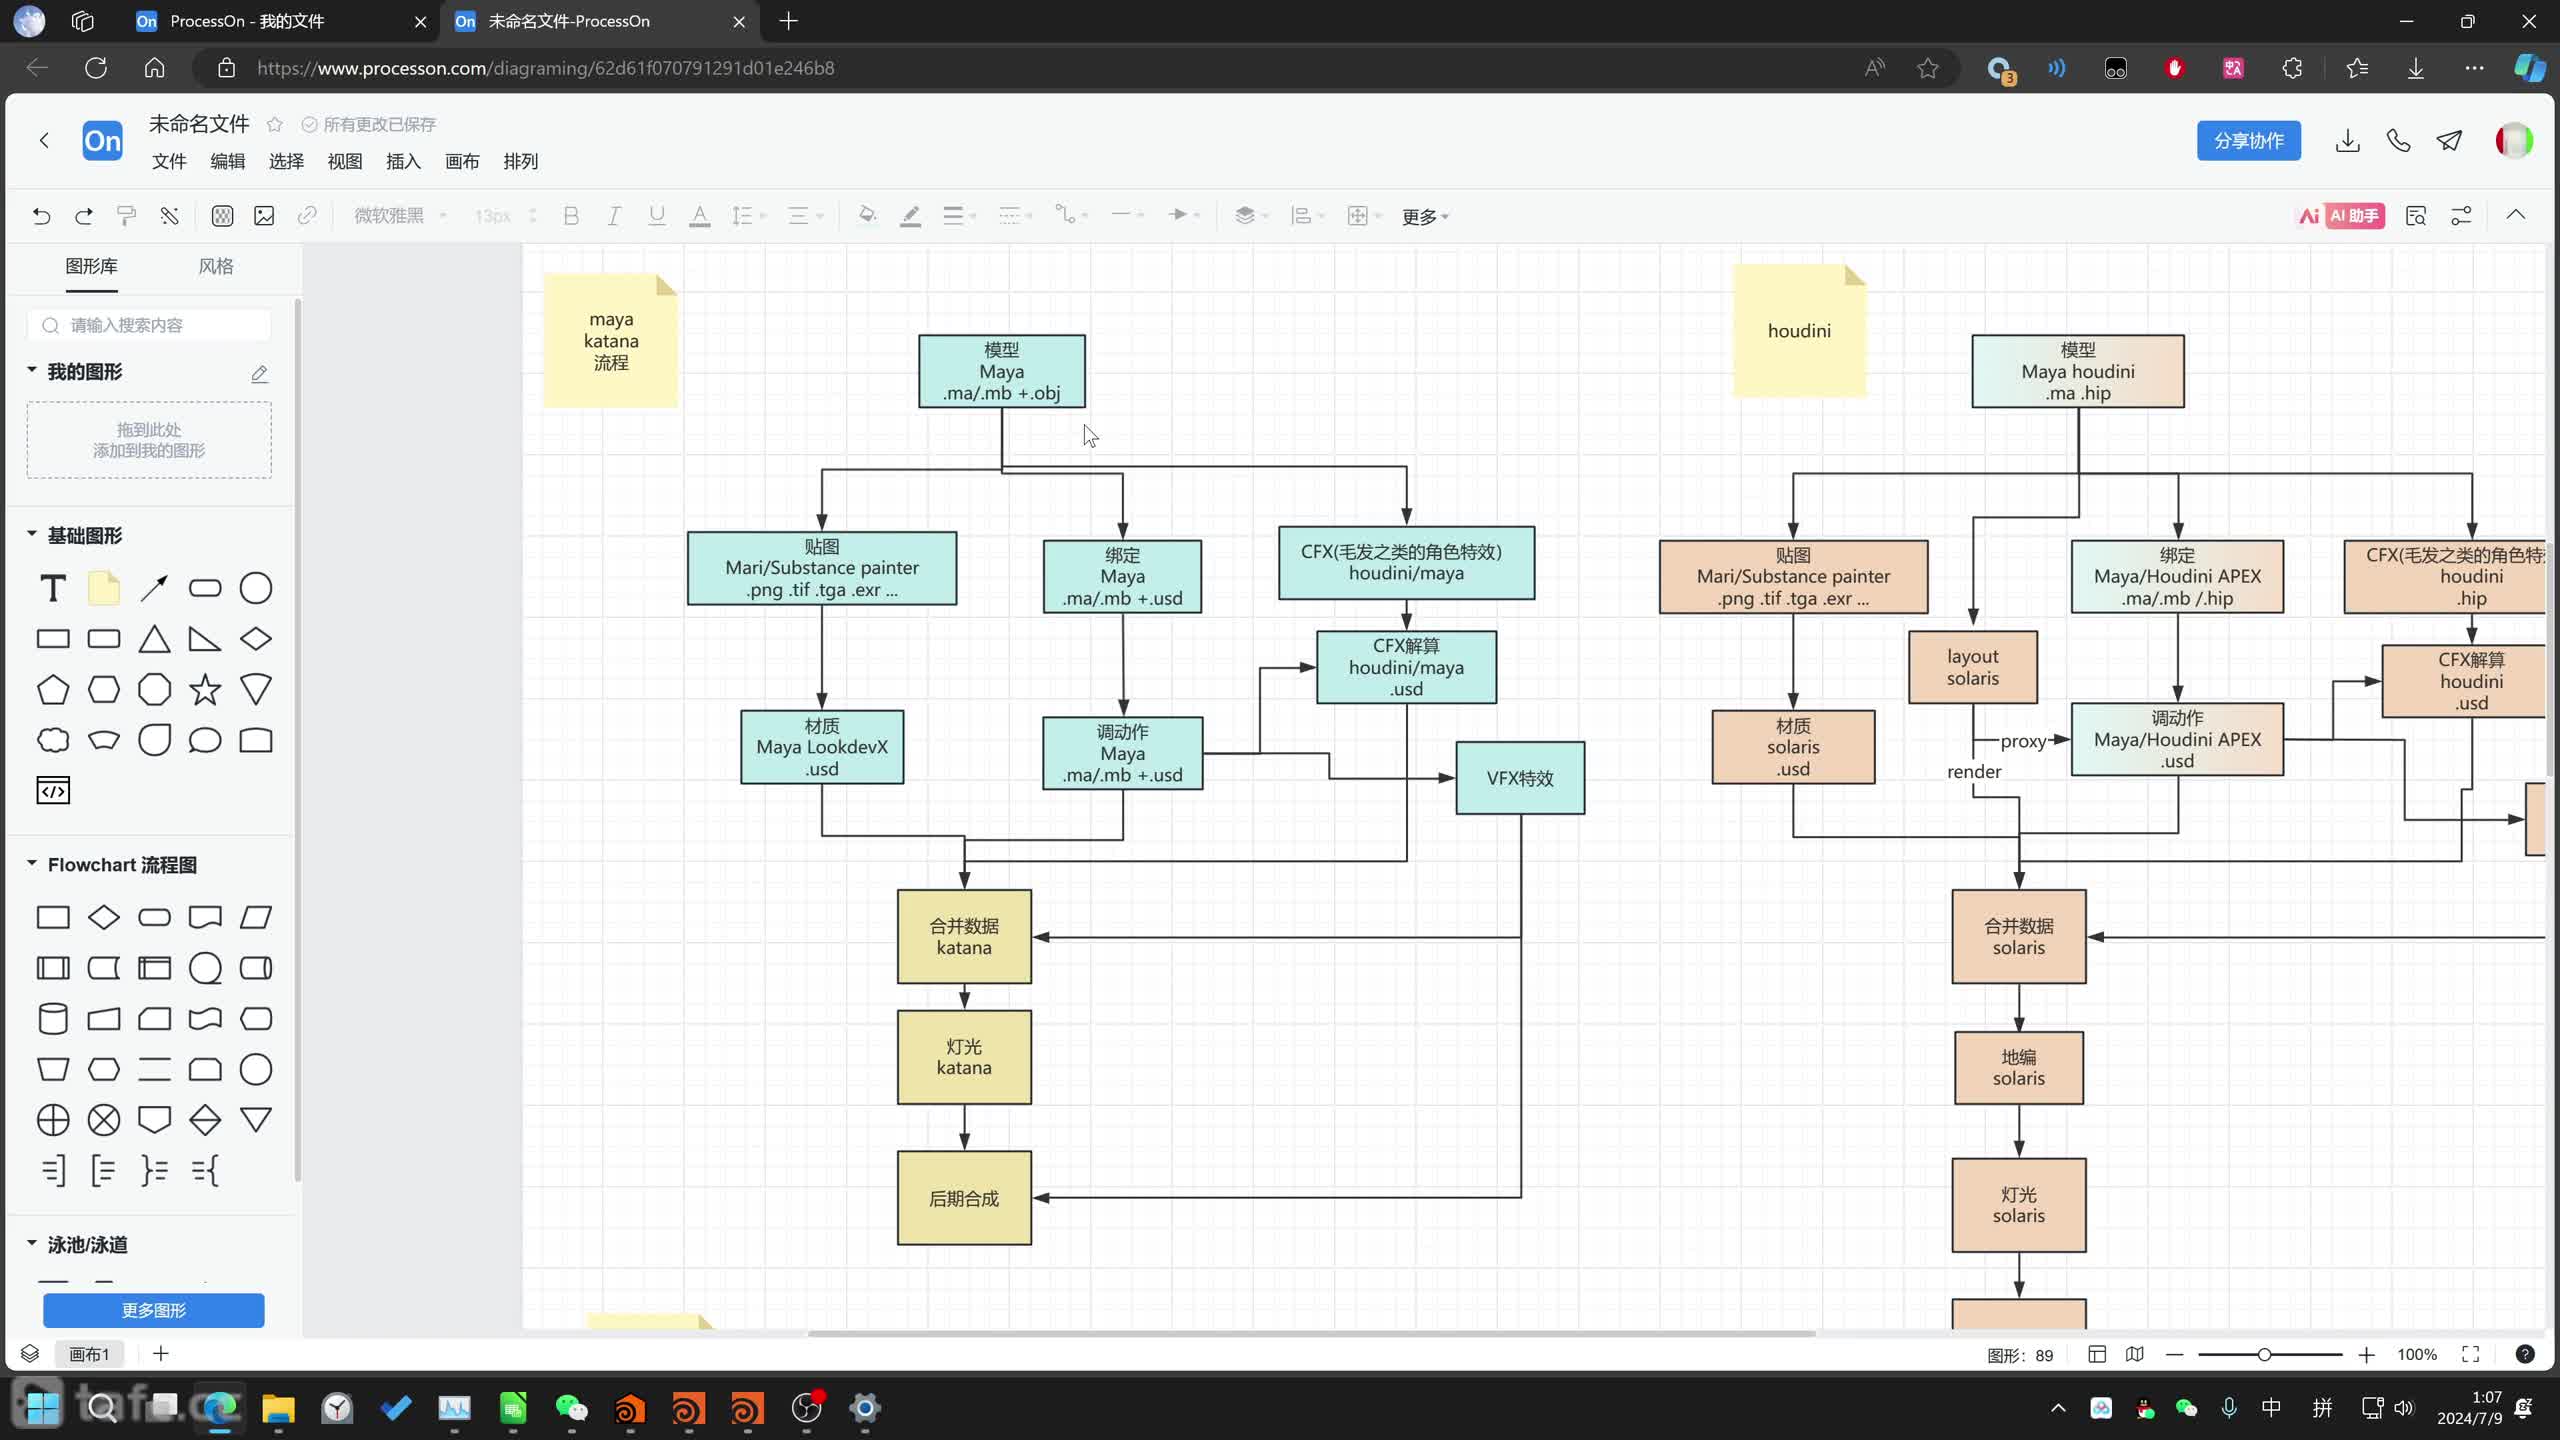The height and width of the screenshot is (1440, 2560).
Task: Select the code block shape icon
Action: click(x=53, y=791)
